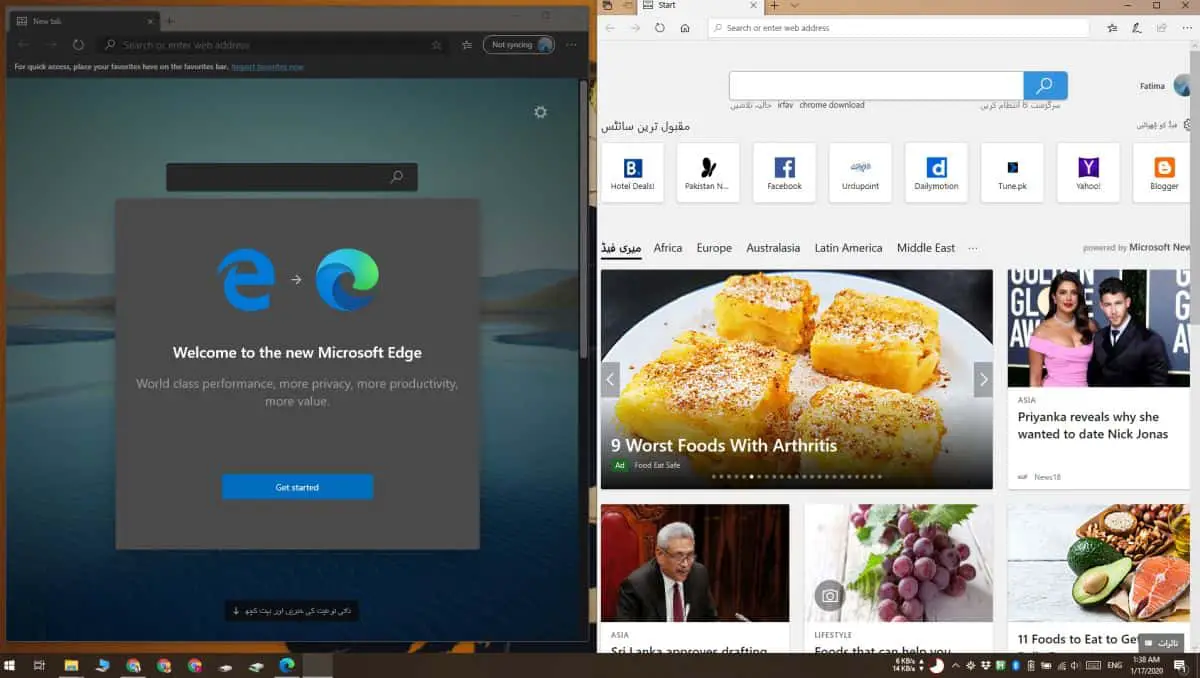Viewport: 1200px width, 678px height.
Task: Add a new tab in new Edge window
Action: pos(170,21)
